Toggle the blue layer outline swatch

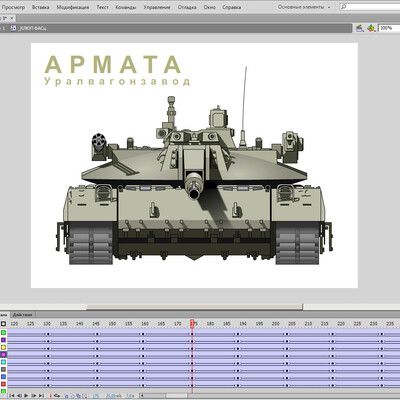point(3,377)
